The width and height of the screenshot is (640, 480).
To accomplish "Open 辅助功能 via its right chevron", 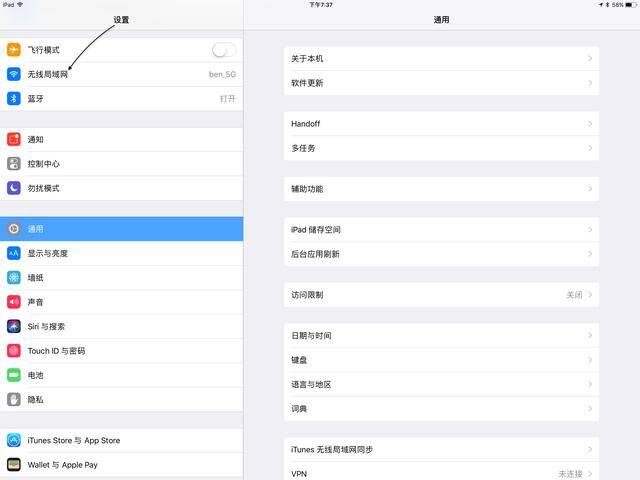I will (x=590, y=189).
